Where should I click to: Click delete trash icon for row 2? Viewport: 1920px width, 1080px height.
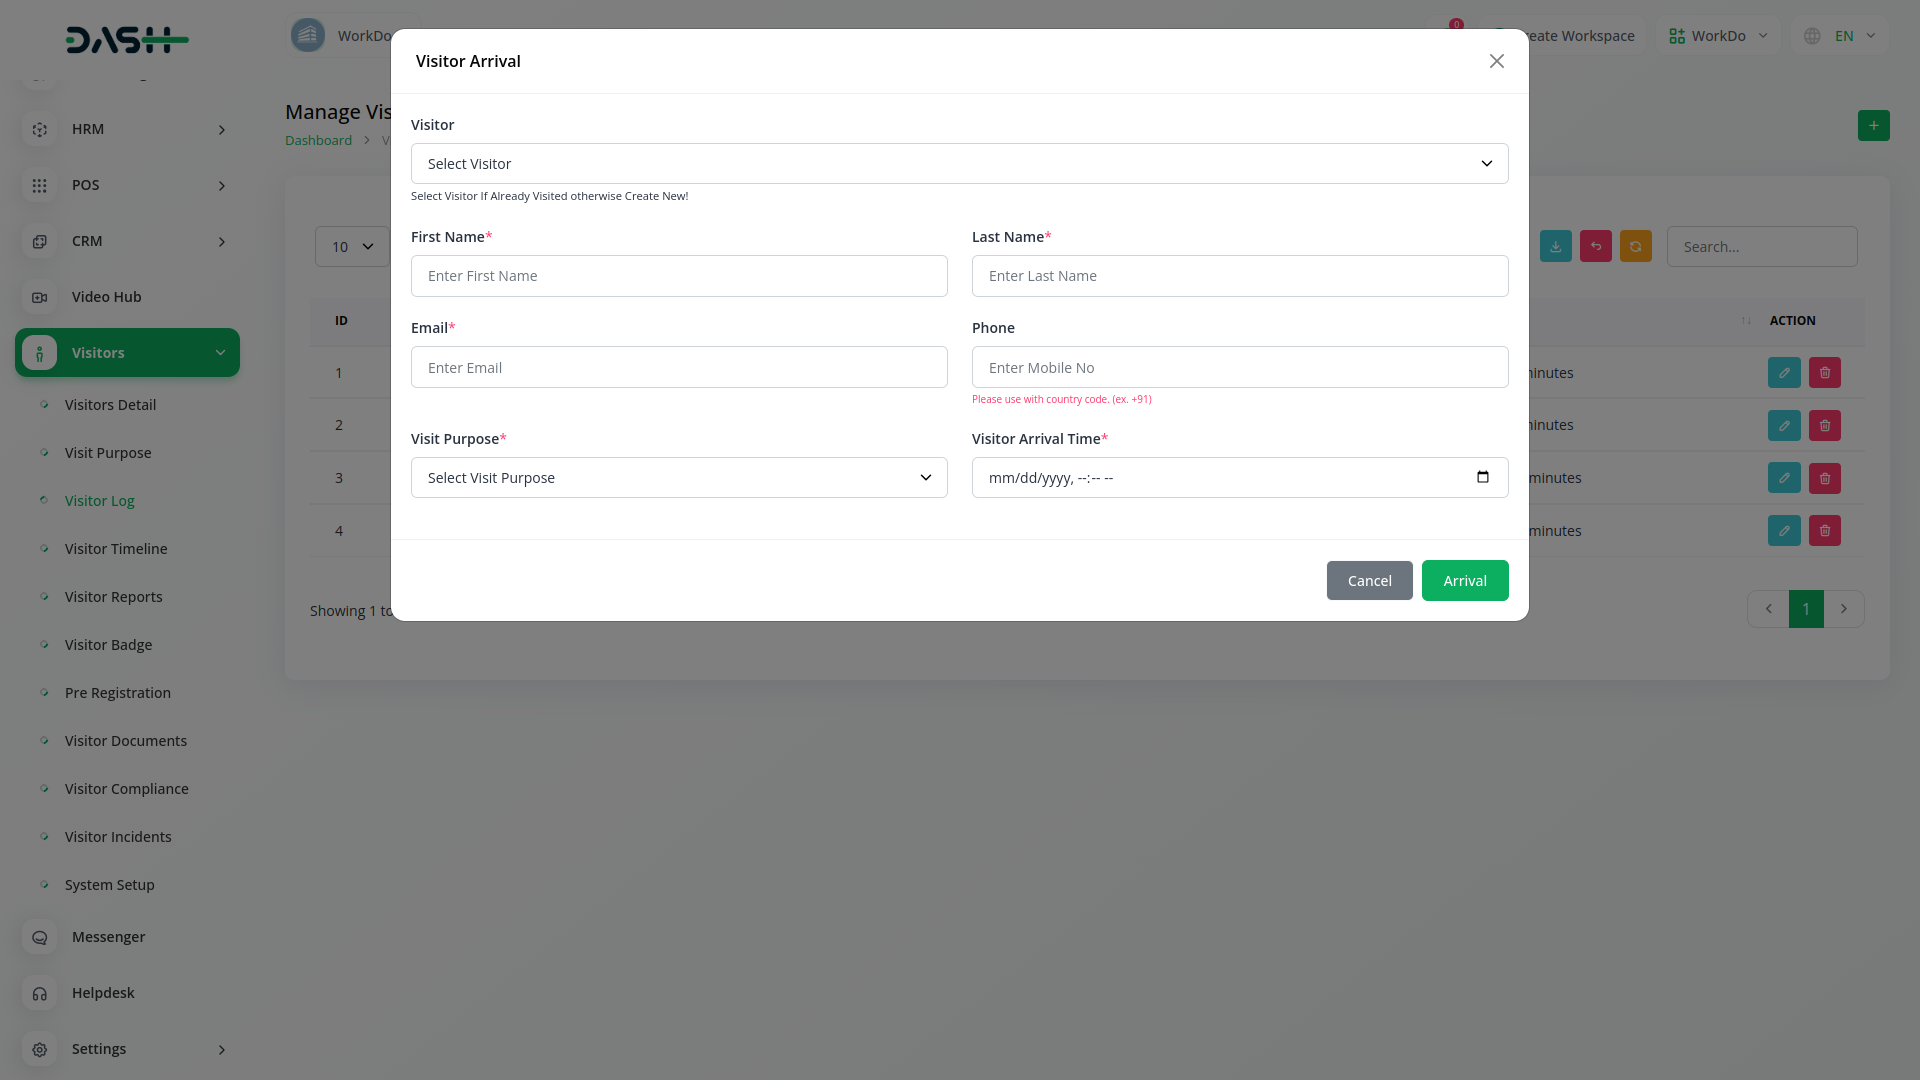pos(1824,426)
